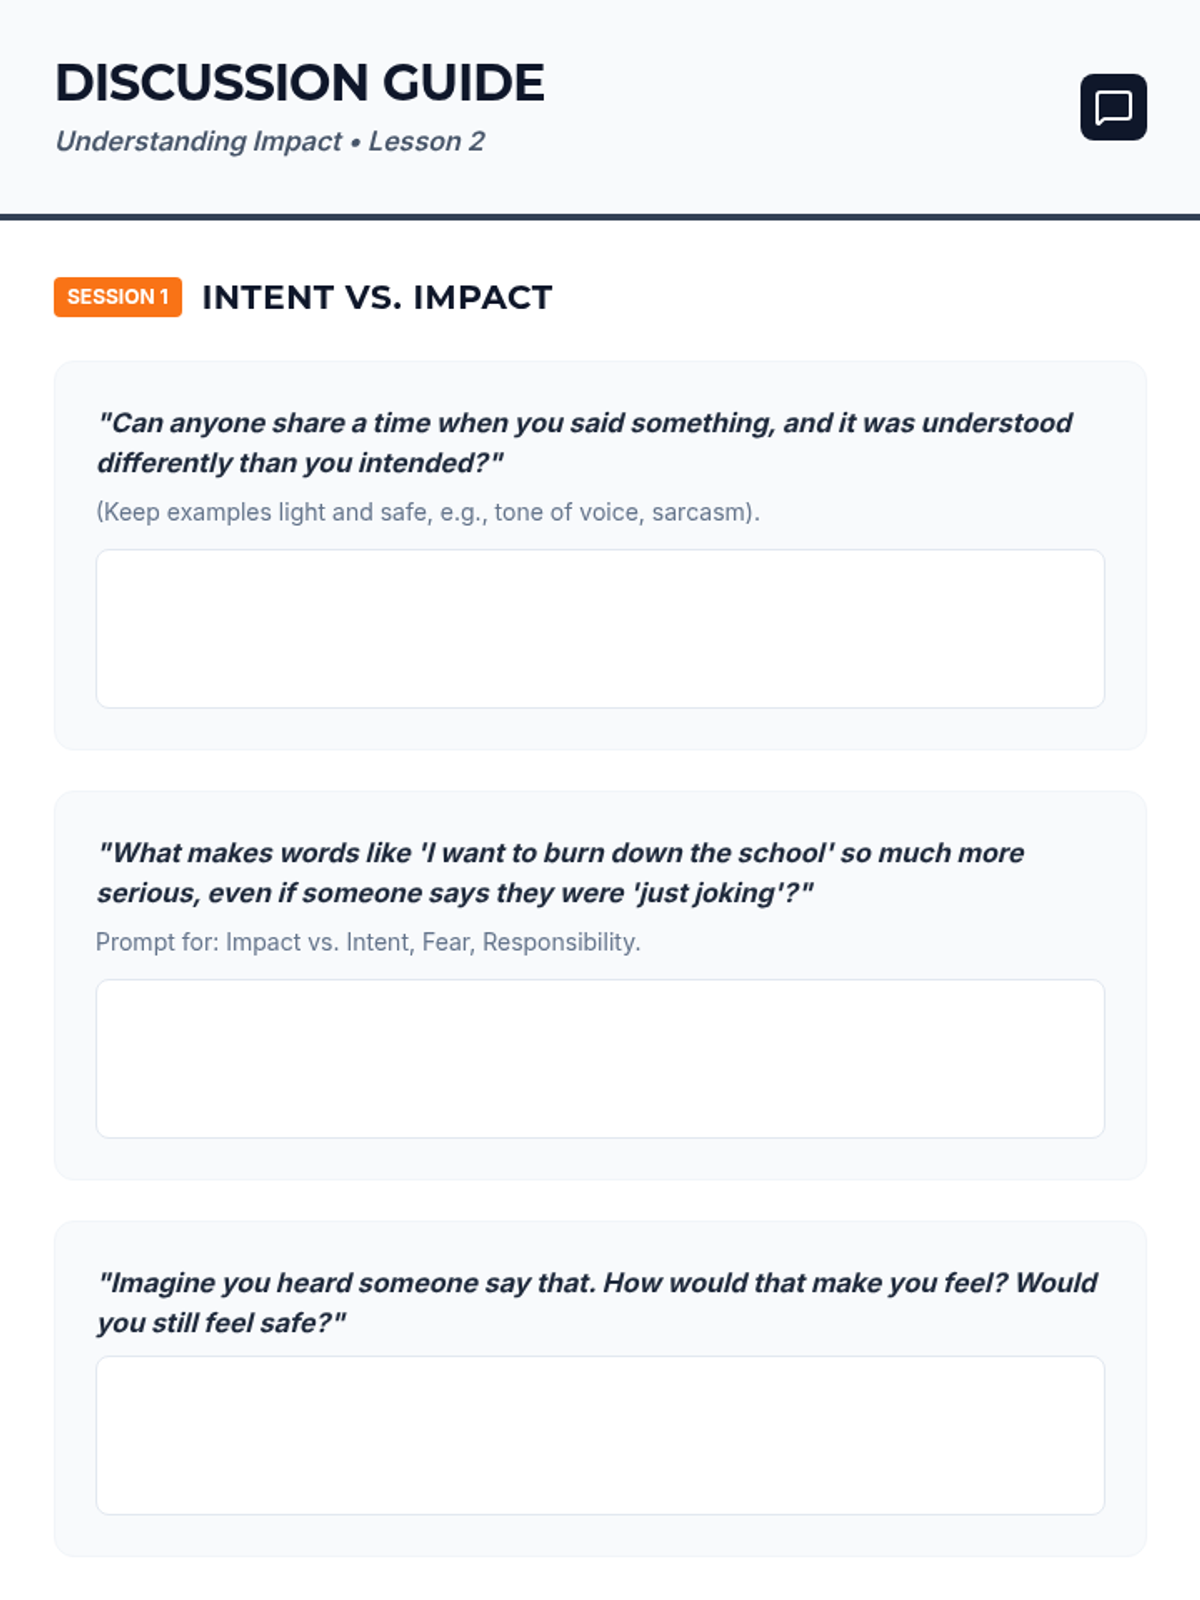Click the 'Keep examples light and safe' hint
1200x1600 pixels.
coord(428,512)
